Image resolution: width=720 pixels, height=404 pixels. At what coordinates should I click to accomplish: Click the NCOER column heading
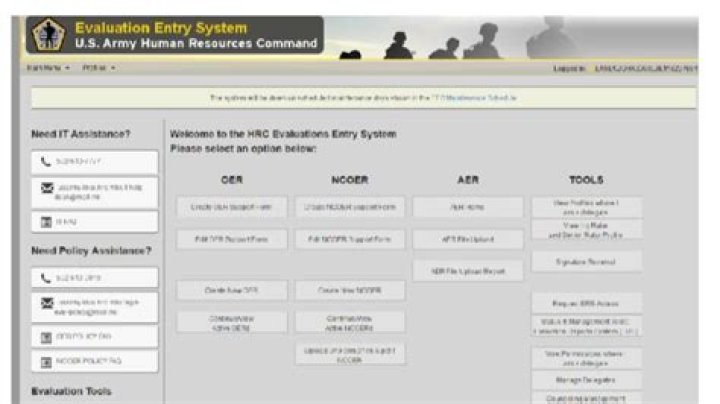tap(350, 180)
